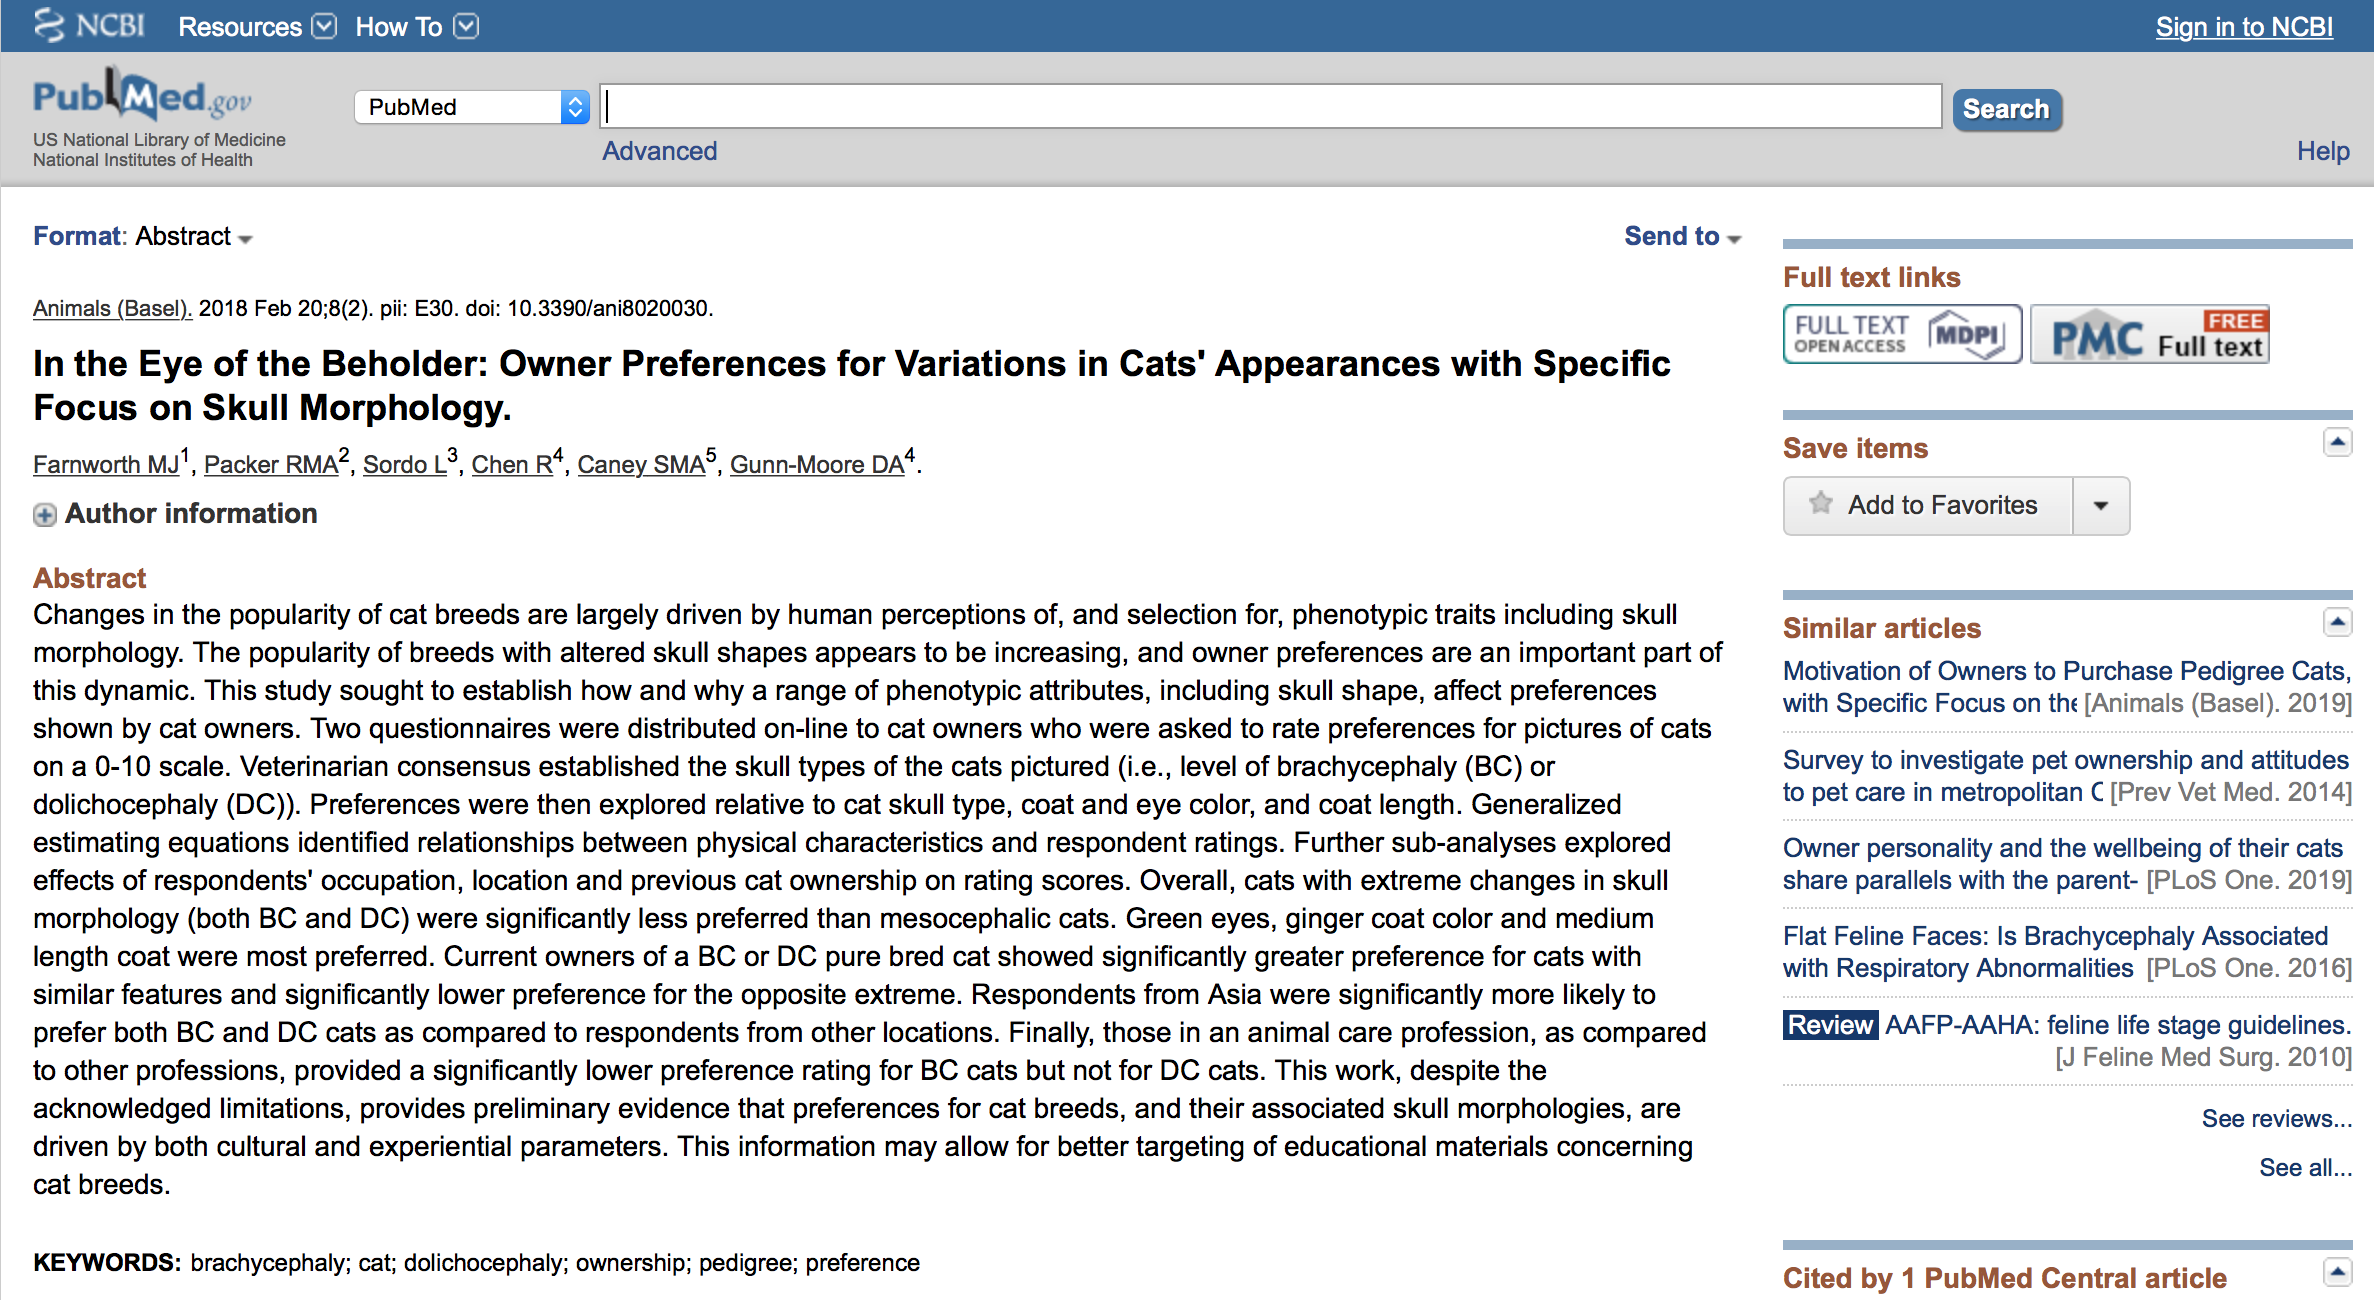2374x1300 pixels.
Task: Click the KEYWORDS line
Action: tap(476, 1262)
